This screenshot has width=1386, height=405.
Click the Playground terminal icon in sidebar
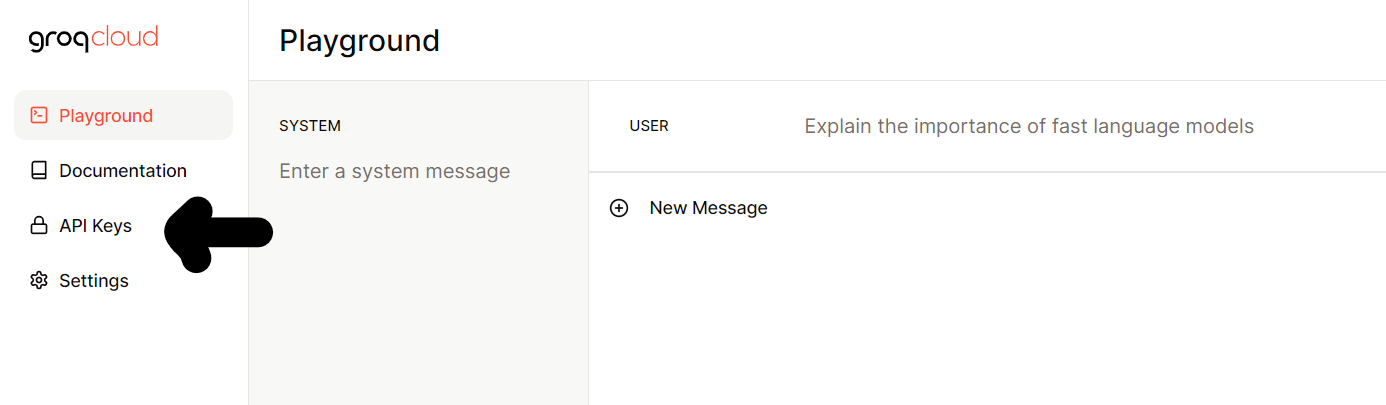coord(39,115)
